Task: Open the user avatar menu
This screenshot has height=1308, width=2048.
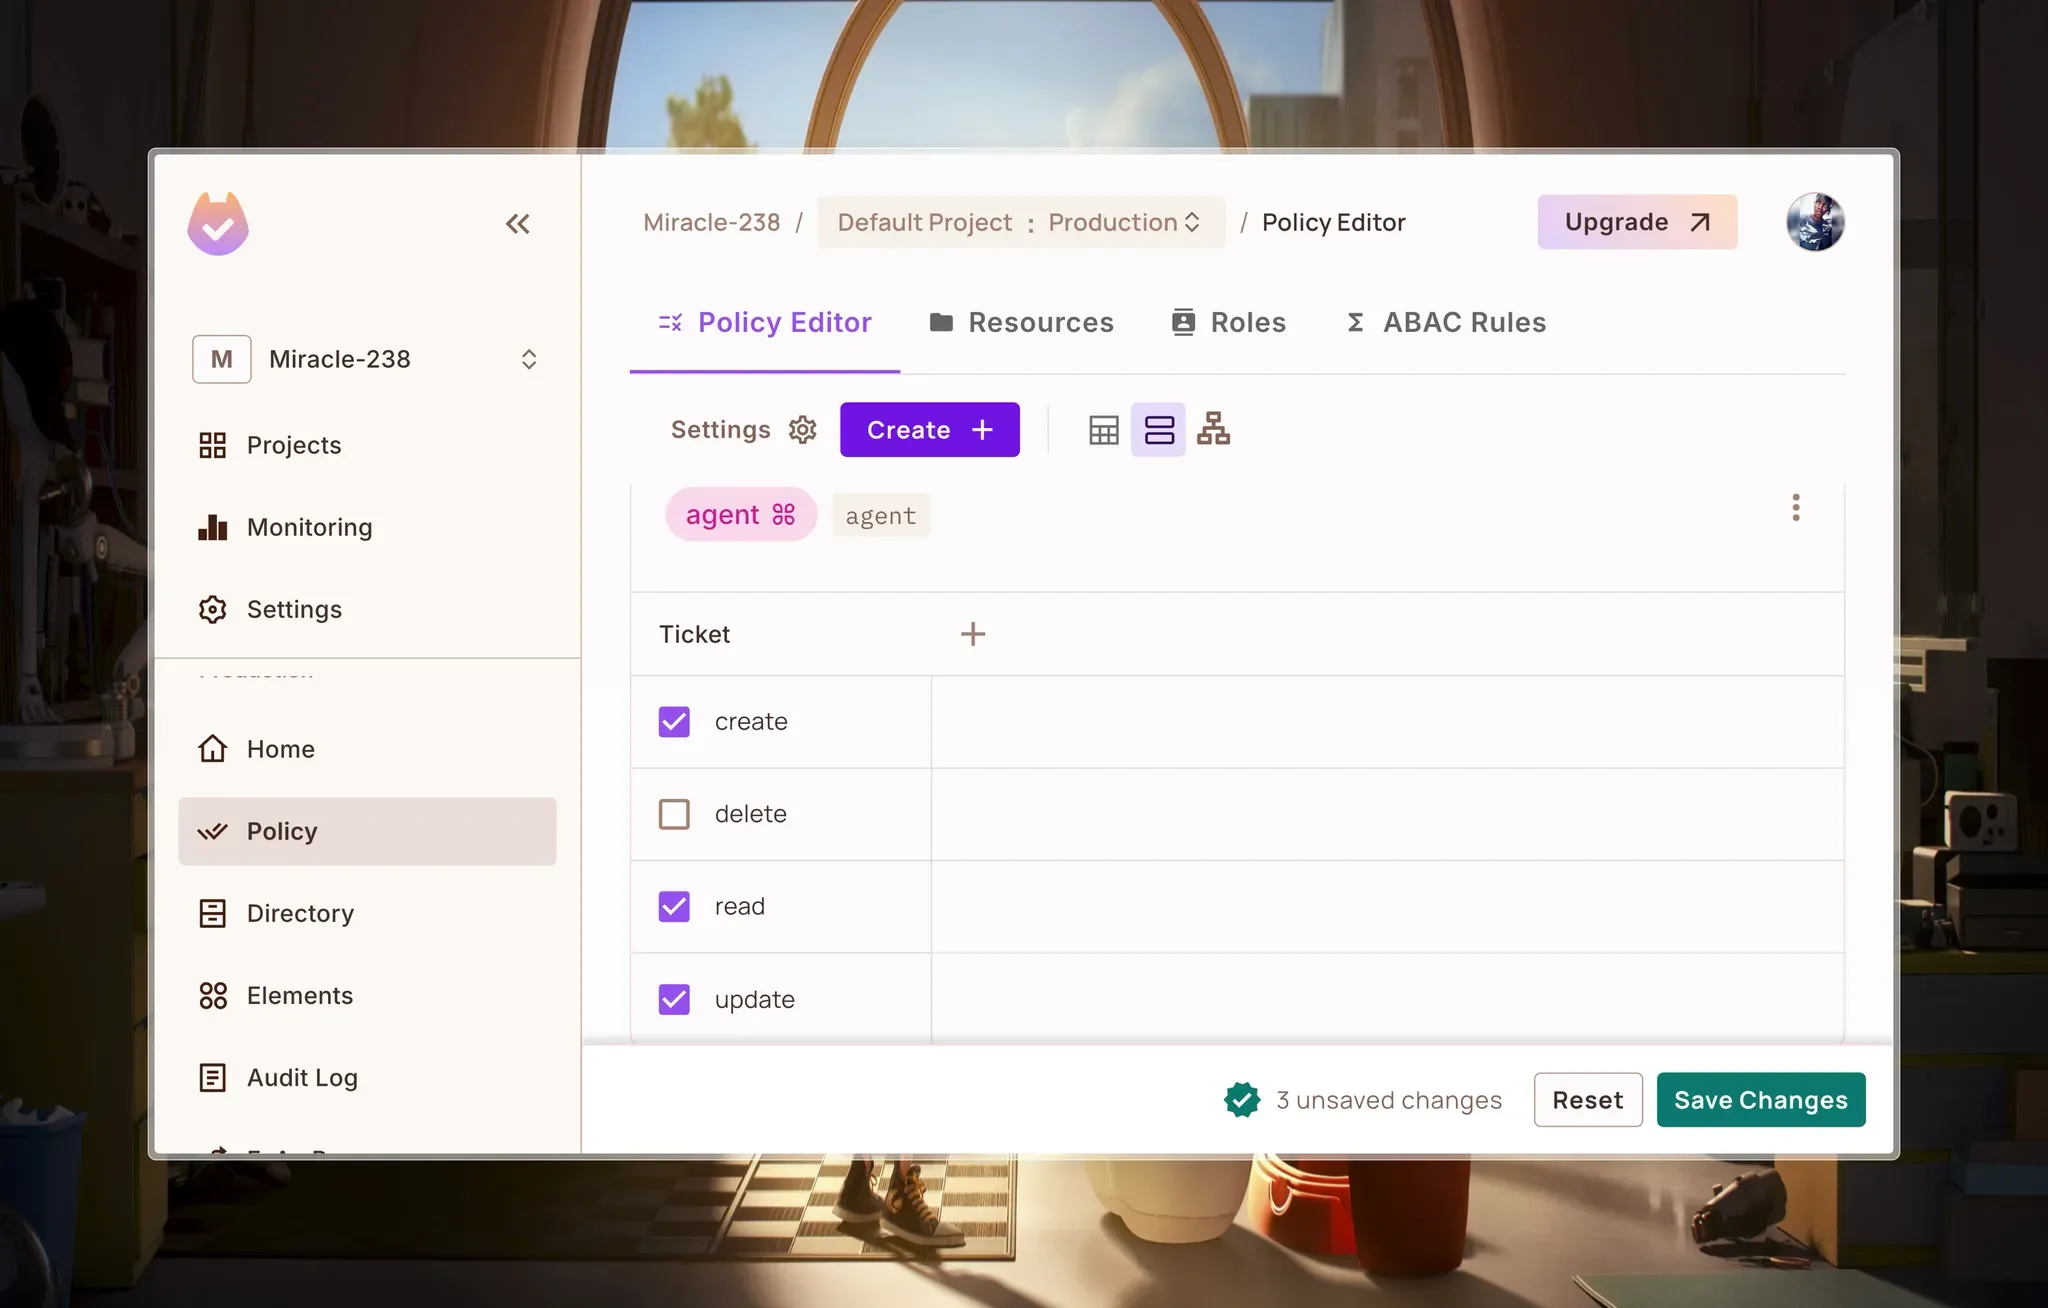Action: pyautogui.click(x=1814, y=222)
